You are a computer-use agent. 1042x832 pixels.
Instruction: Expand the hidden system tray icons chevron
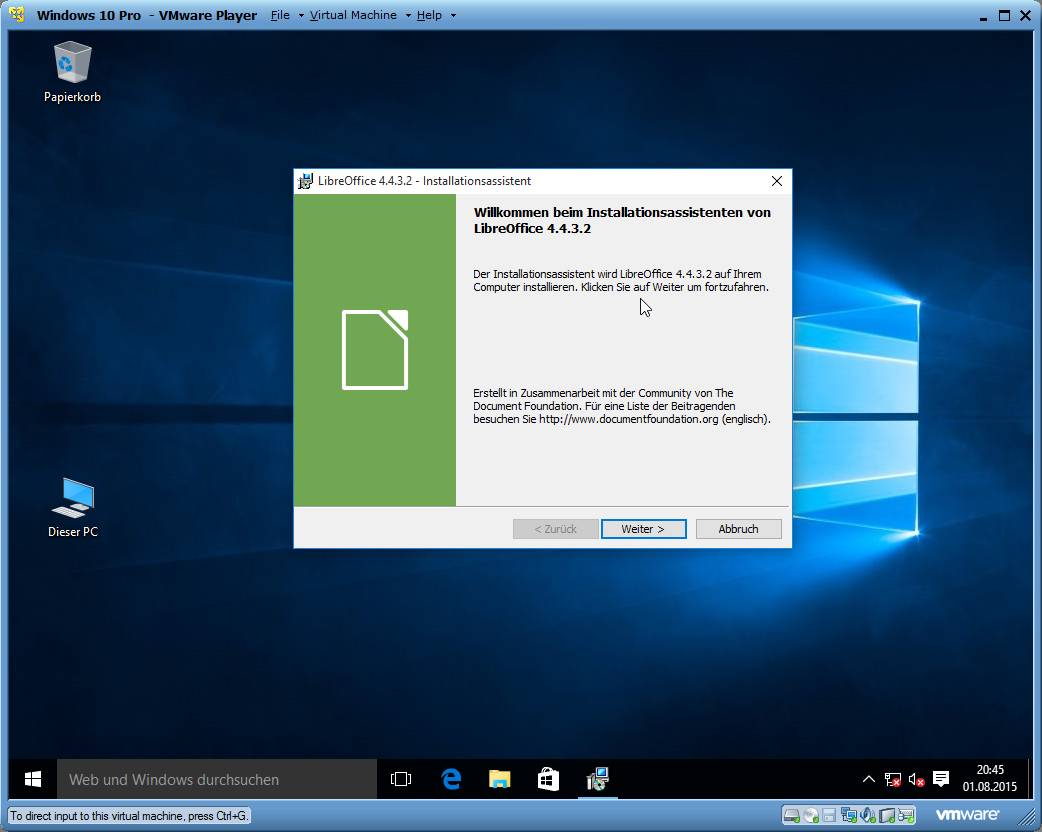(x=868, y=779)
